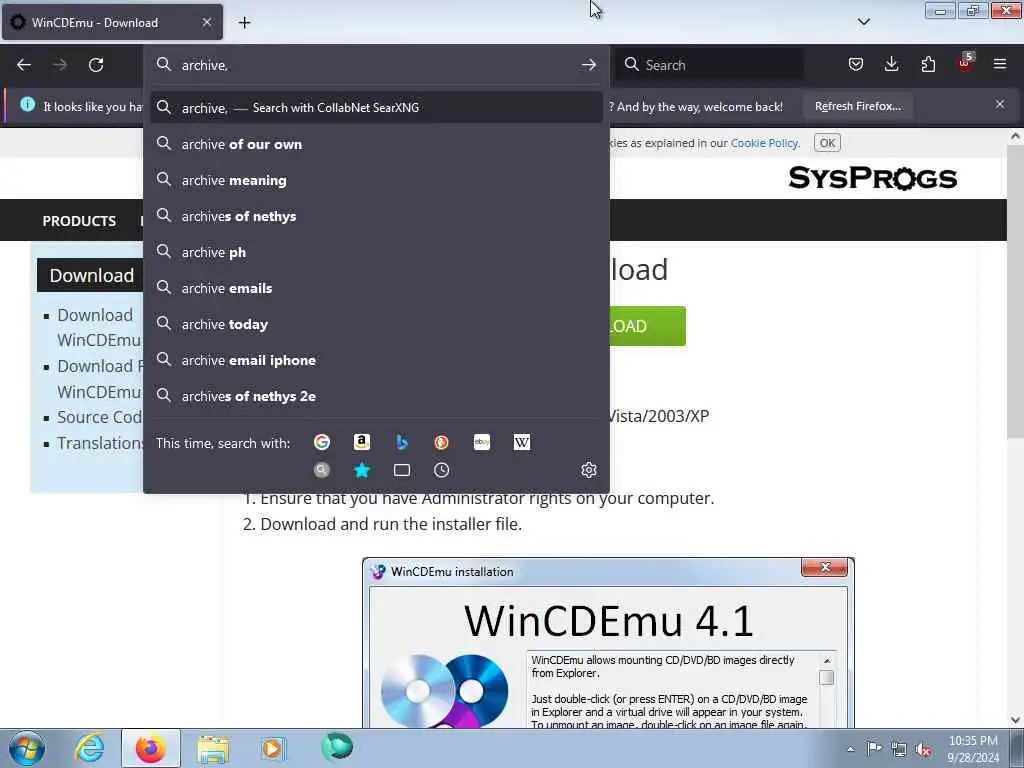
Task: Click the scrollbar up arrow
Action: pos(1015,136)
